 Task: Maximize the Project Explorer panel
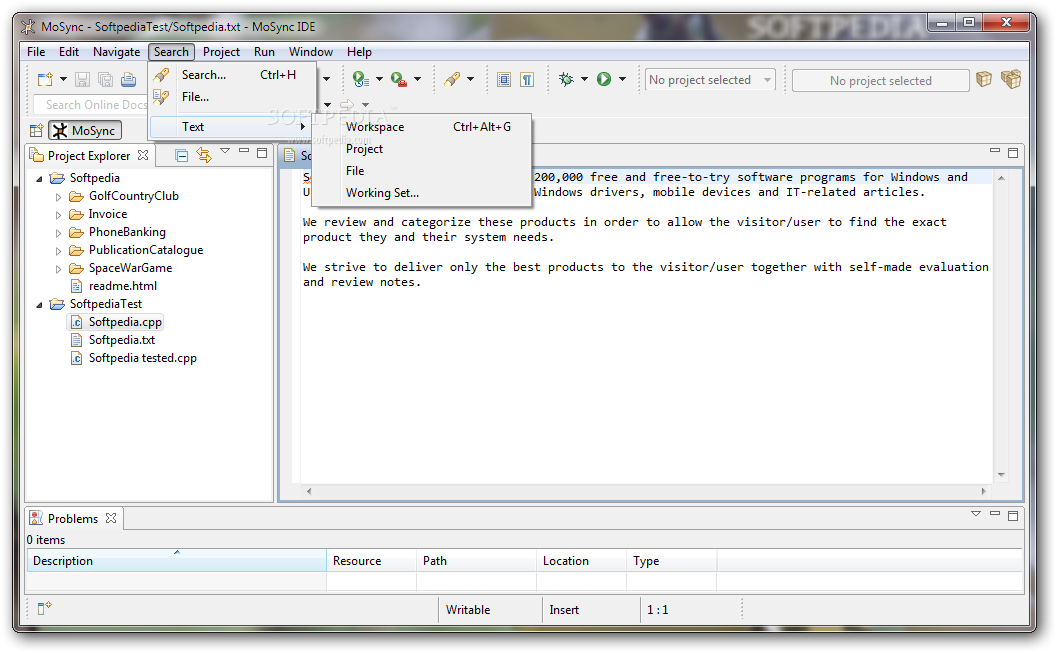click(262, 153)
